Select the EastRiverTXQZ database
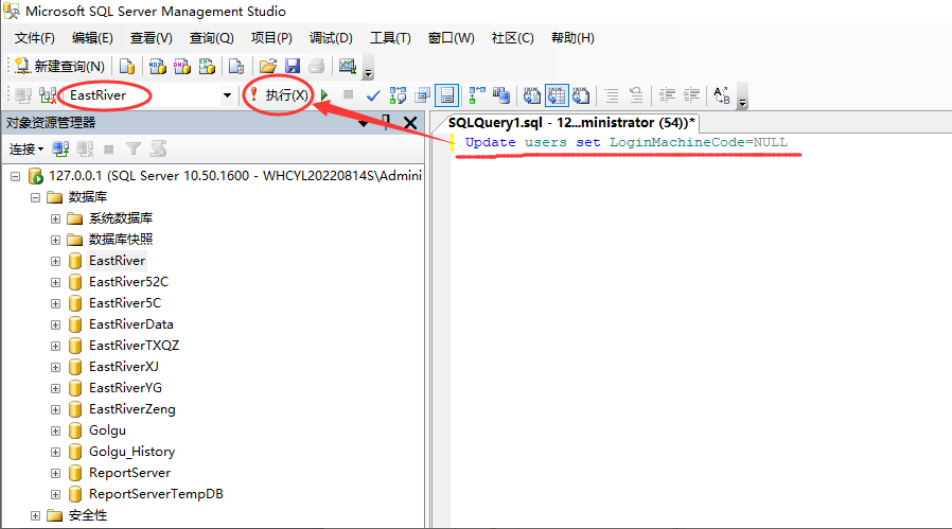 click(x=134, y=346)
